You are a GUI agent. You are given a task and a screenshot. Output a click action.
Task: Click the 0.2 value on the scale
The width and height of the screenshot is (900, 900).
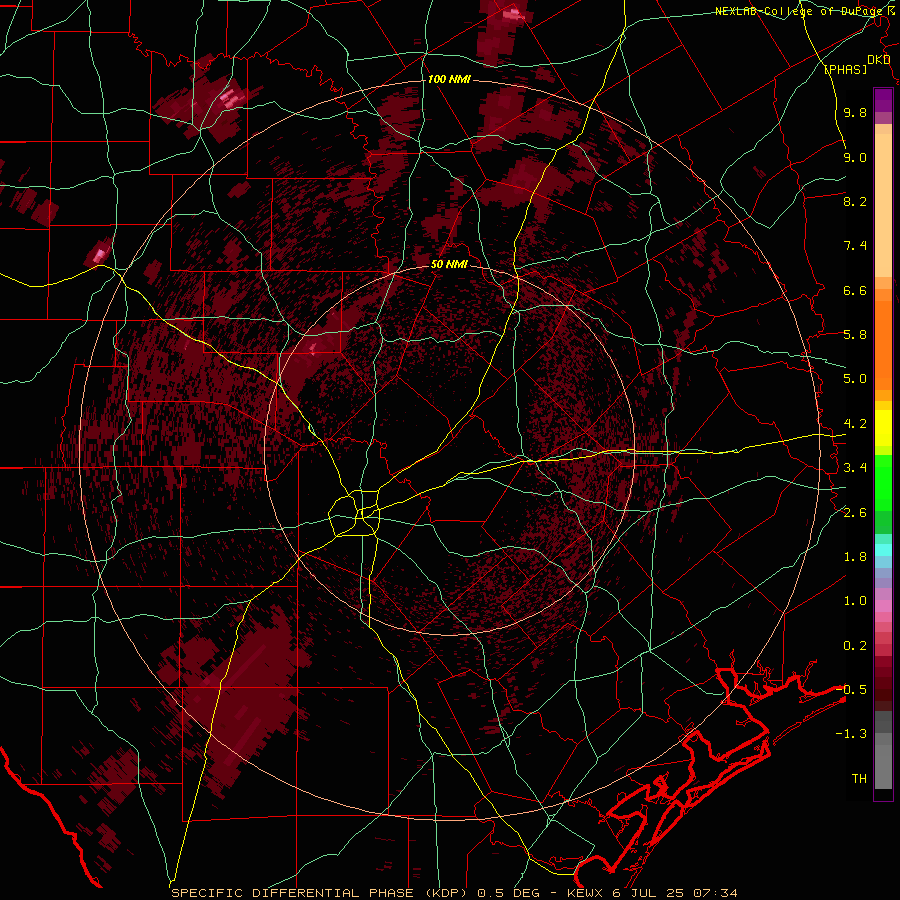855,646
